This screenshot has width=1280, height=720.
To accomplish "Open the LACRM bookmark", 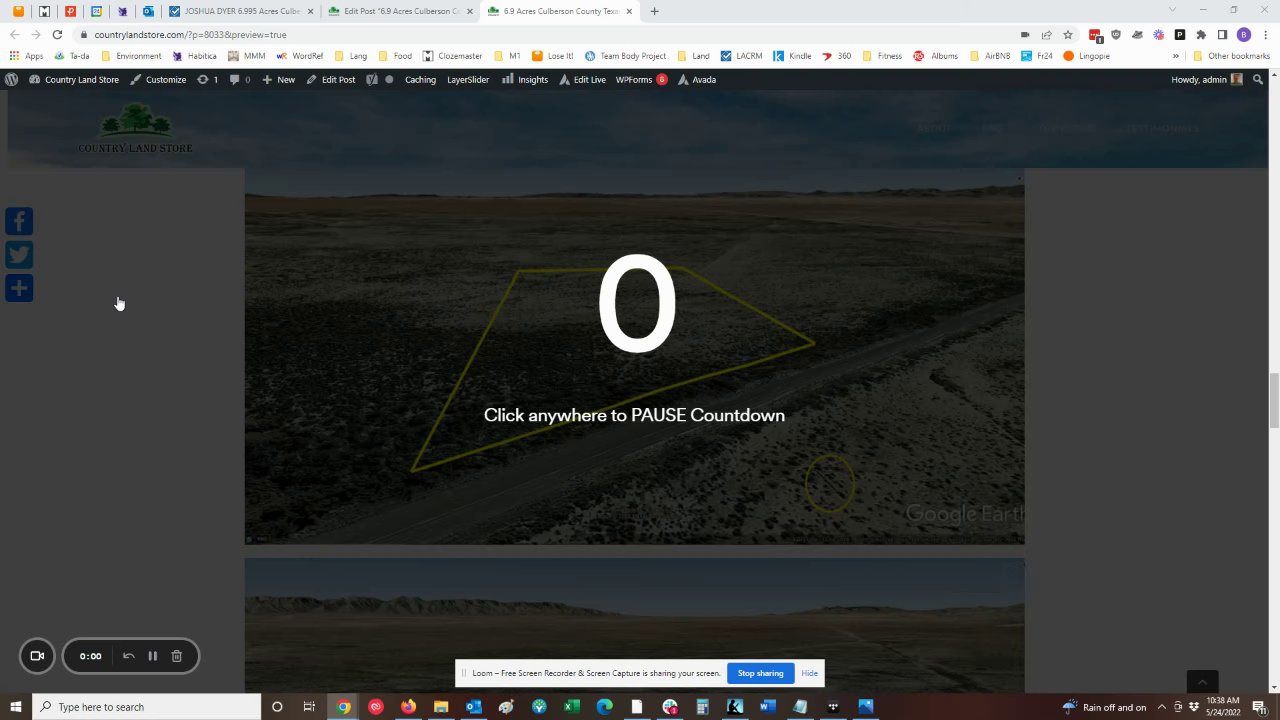I will click(x=741, y=56).
